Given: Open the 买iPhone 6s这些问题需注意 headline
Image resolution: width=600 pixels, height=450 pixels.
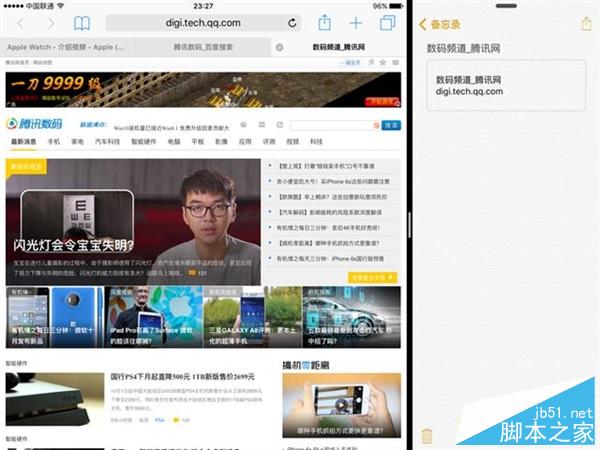Looking at the screenshot, I should coord(333,181).
